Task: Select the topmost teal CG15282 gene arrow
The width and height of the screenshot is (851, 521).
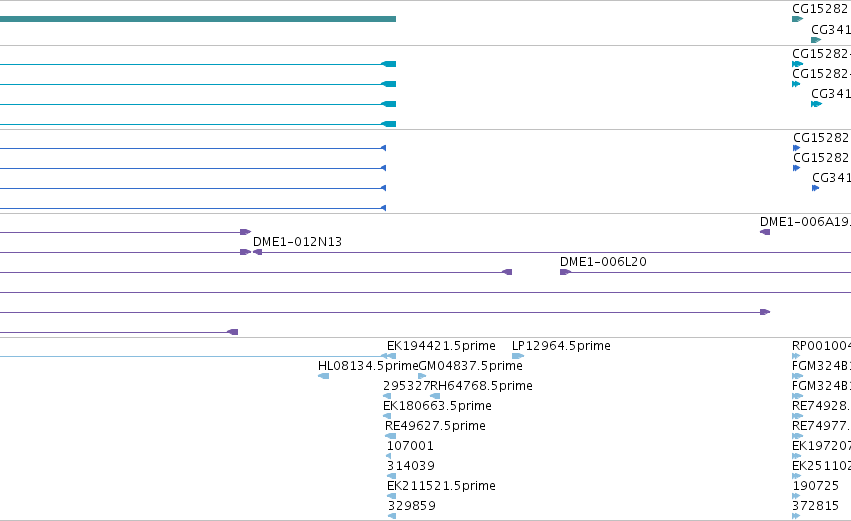Action: coord(797,20)
